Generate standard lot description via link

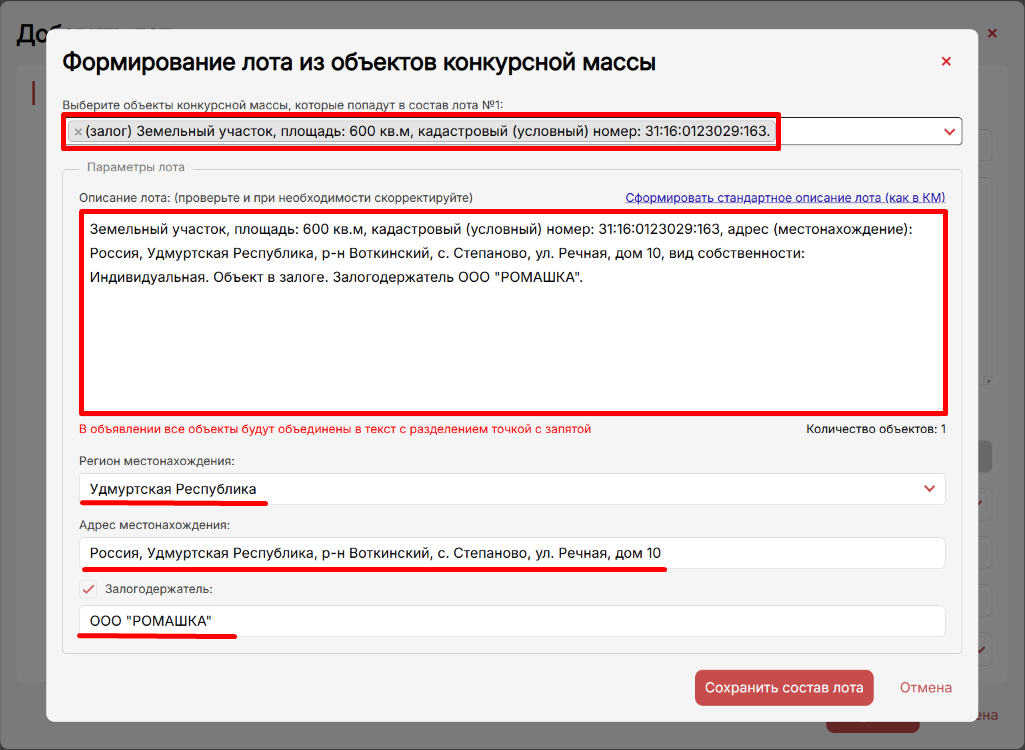point(785,198)
